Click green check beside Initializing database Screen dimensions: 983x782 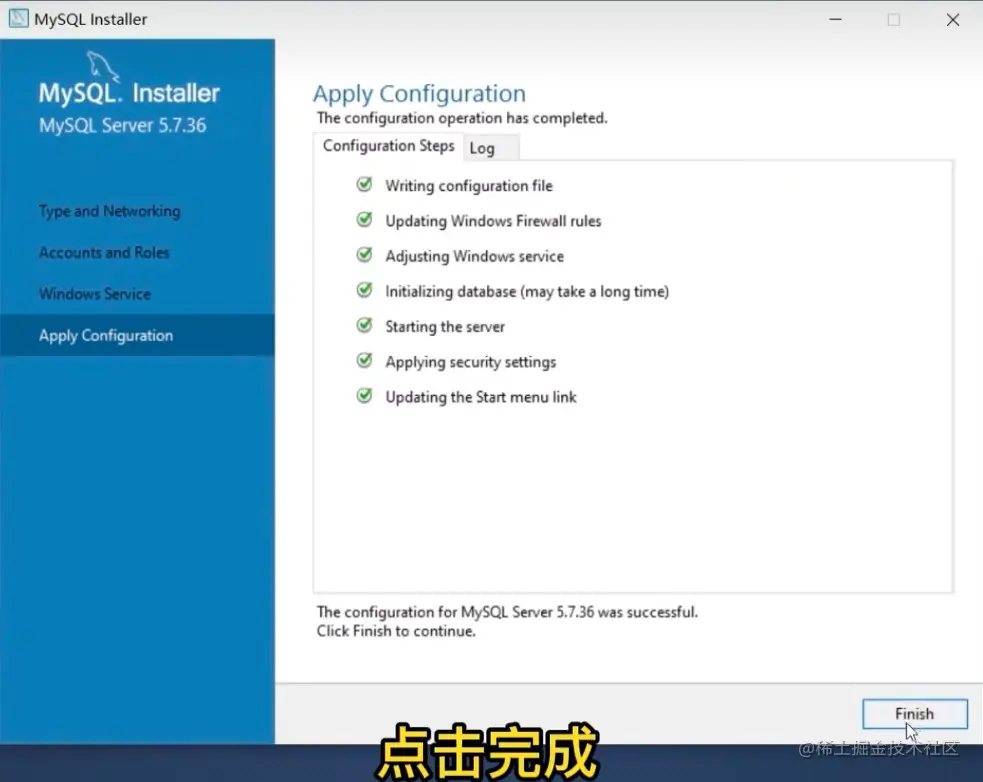point(364,290)
